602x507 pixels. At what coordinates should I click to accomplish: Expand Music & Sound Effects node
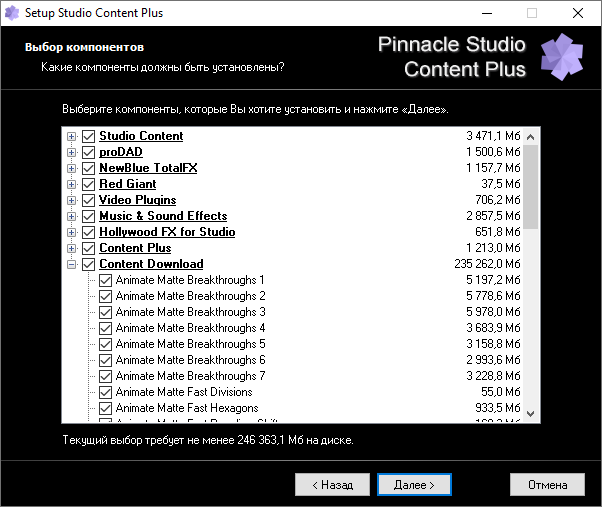(x=71, y=216)
